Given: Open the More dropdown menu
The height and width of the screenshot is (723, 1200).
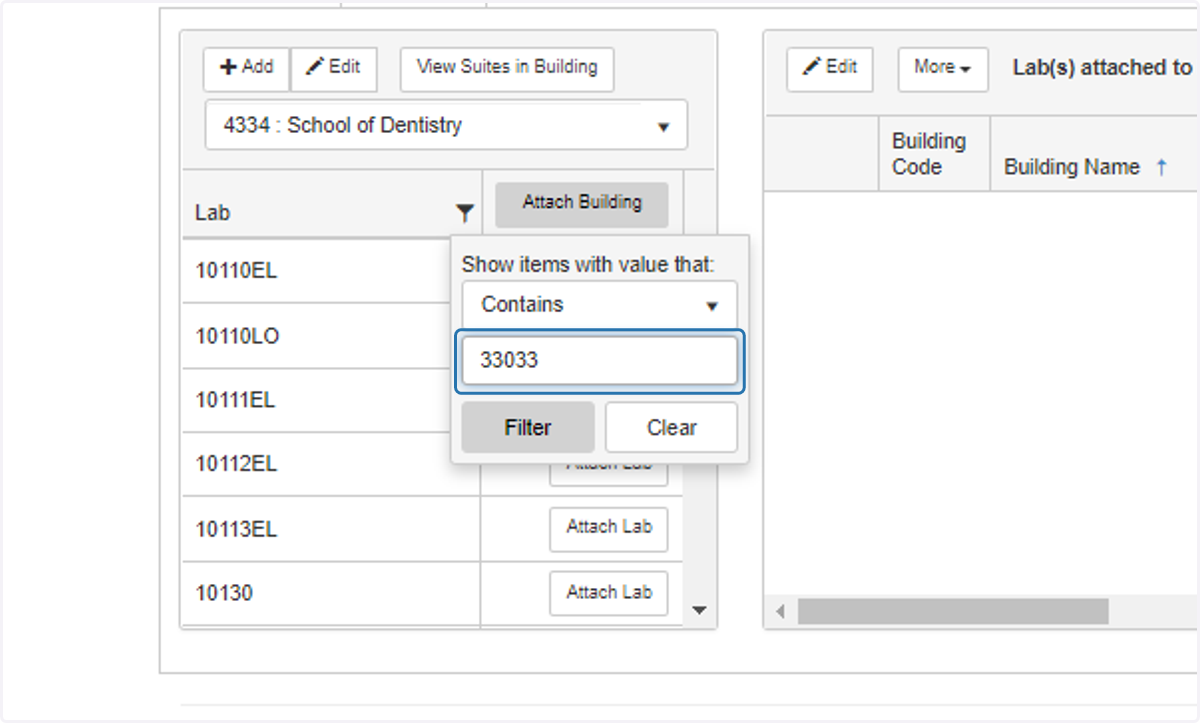Looking at the screenshot, I should pos(943,69).
